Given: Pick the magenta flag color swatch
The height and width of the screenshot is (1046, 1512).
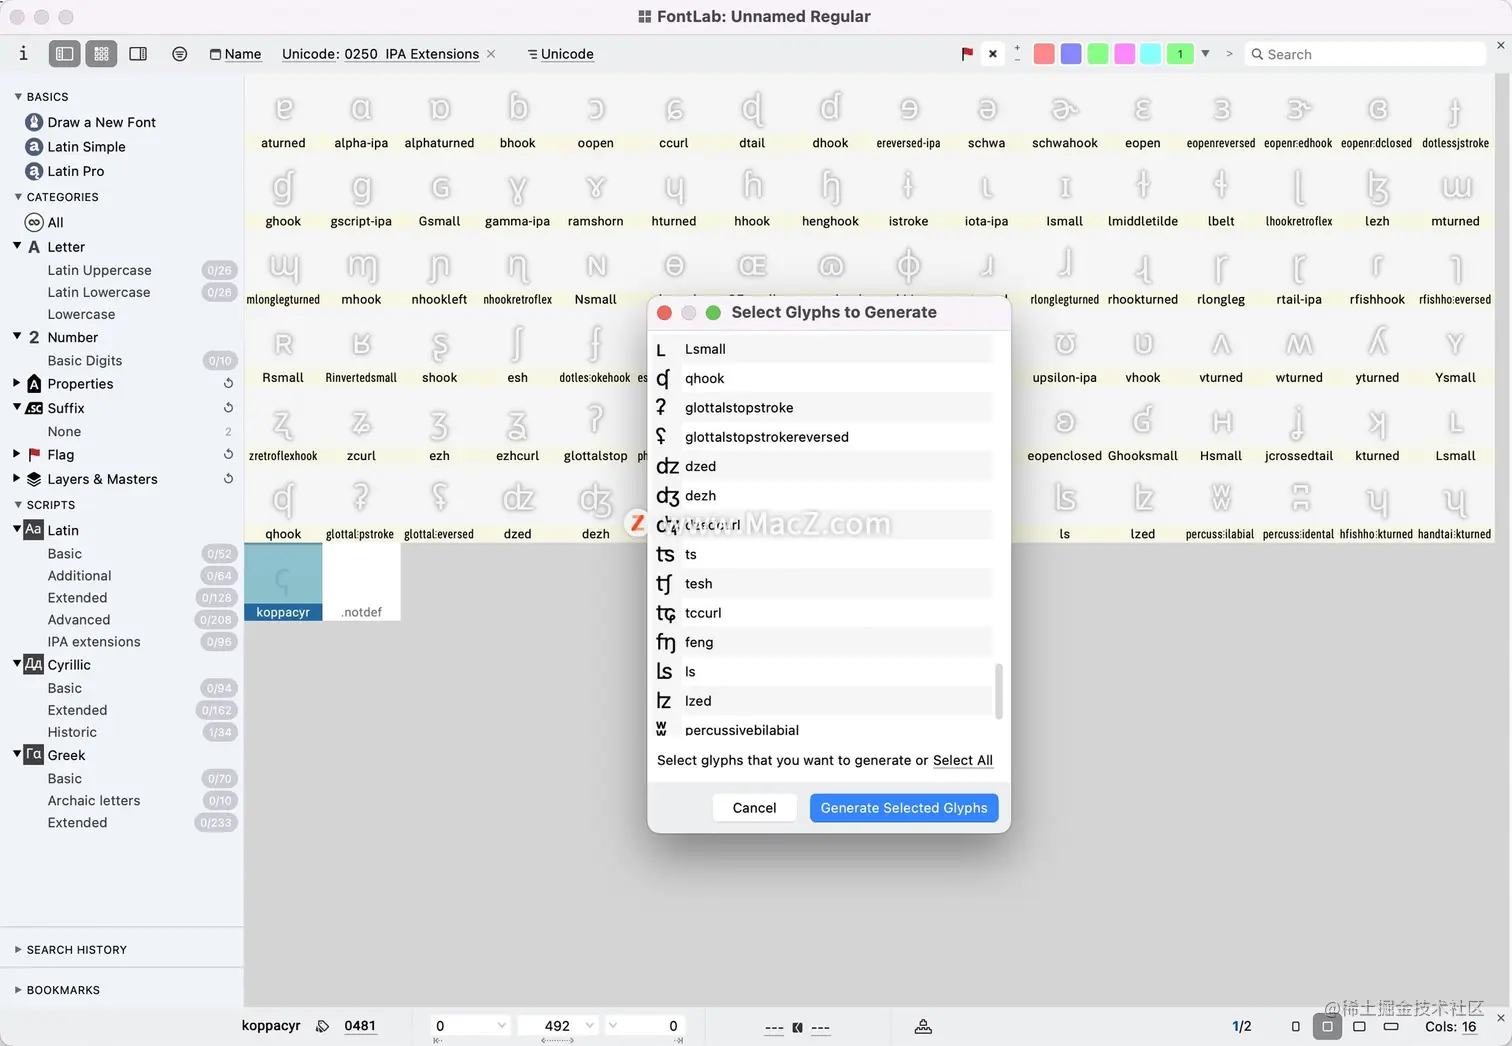Looking at the screenshot, I should 1124,54.
